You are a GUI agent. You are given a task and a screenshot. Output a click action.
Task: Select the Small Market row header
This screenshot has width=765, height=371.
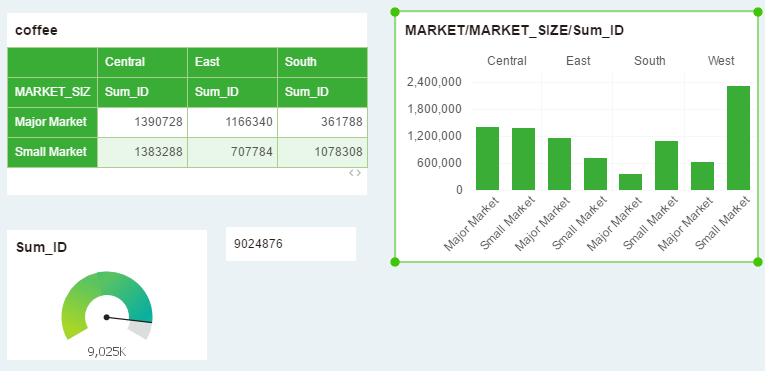click(52, 152)
